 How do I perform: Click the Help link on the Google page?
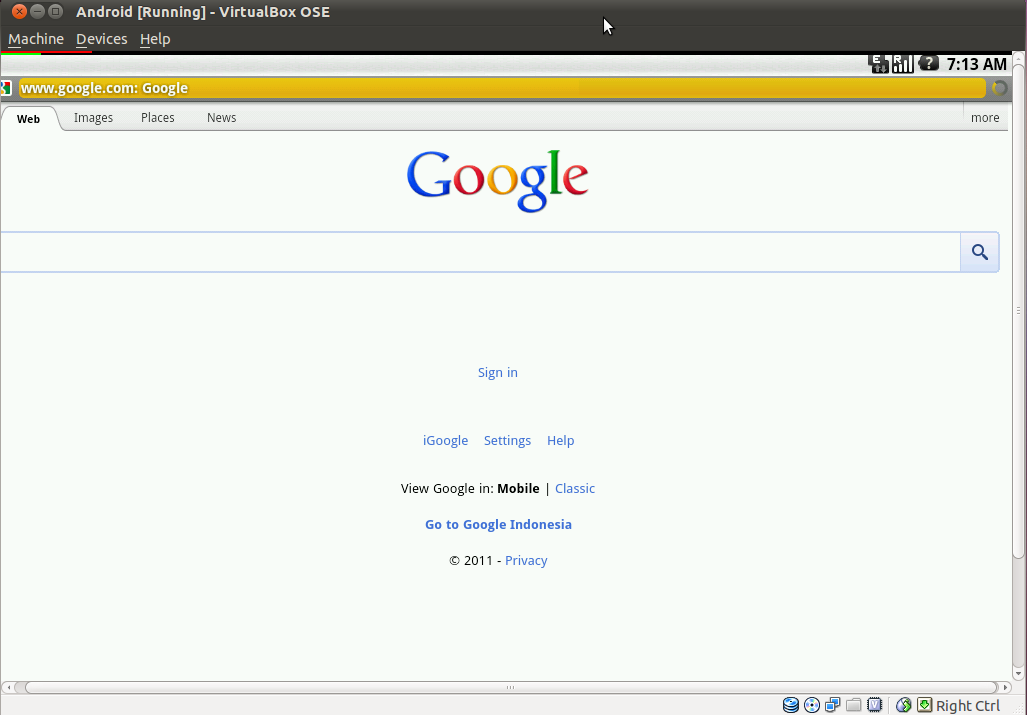click(x=561, y=440)
